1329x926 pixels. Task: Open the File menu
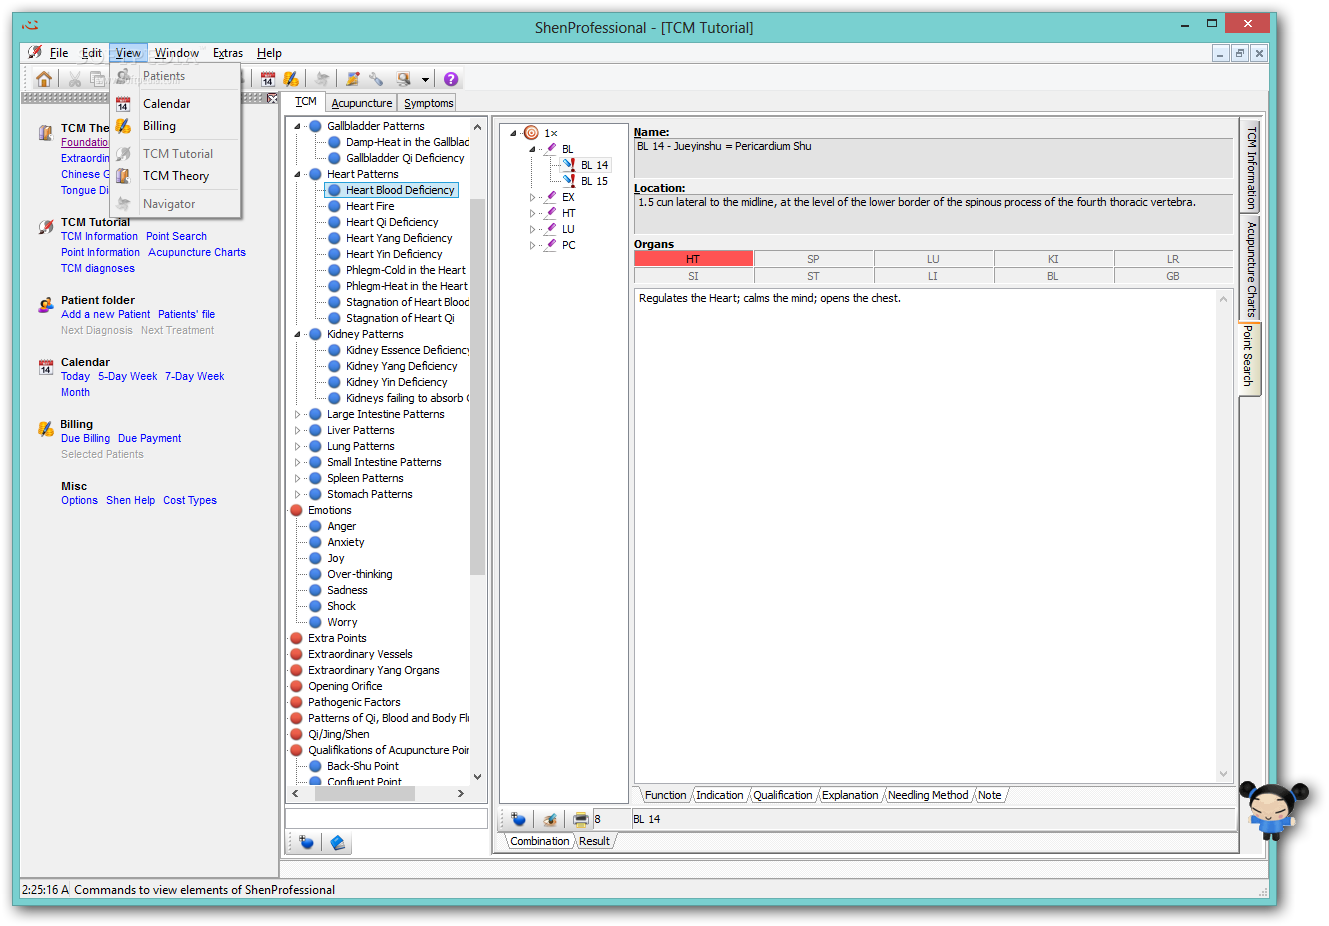click(x=59, y=53)
